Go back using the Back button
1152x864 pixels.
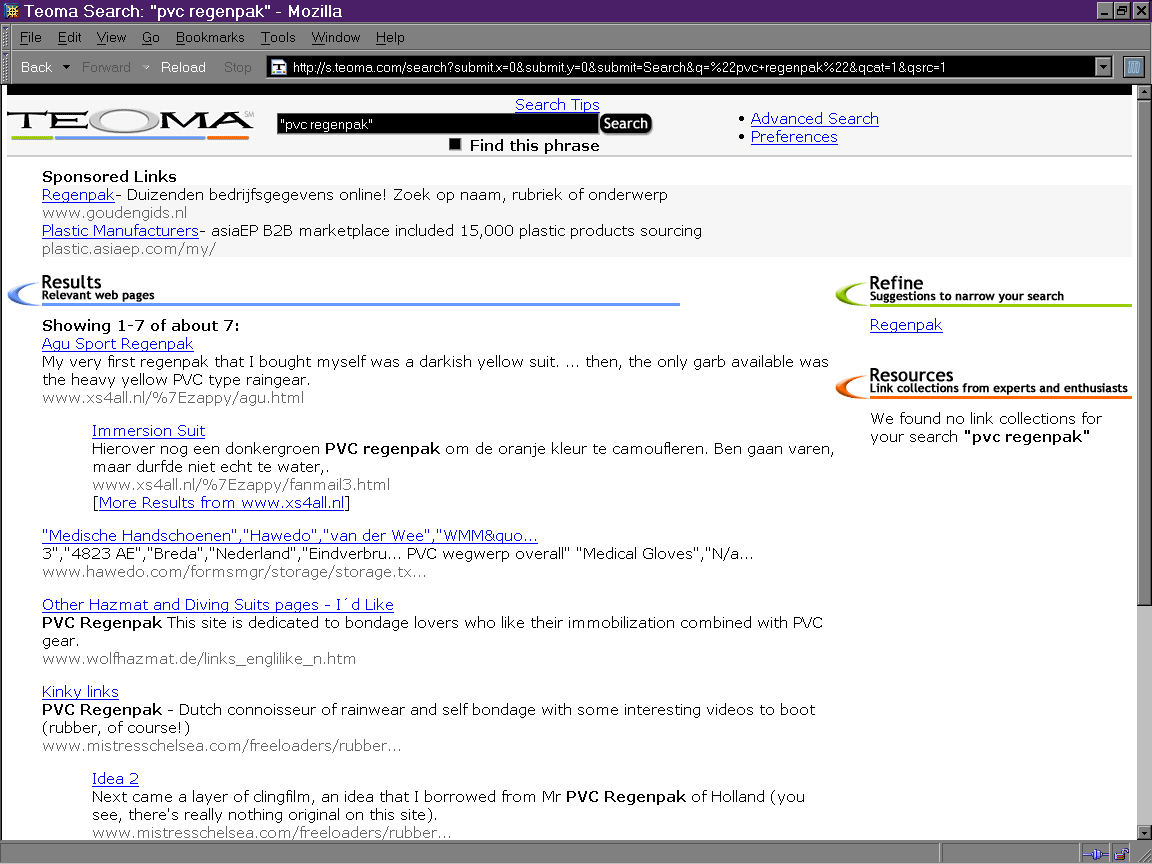tap(36, 68)
